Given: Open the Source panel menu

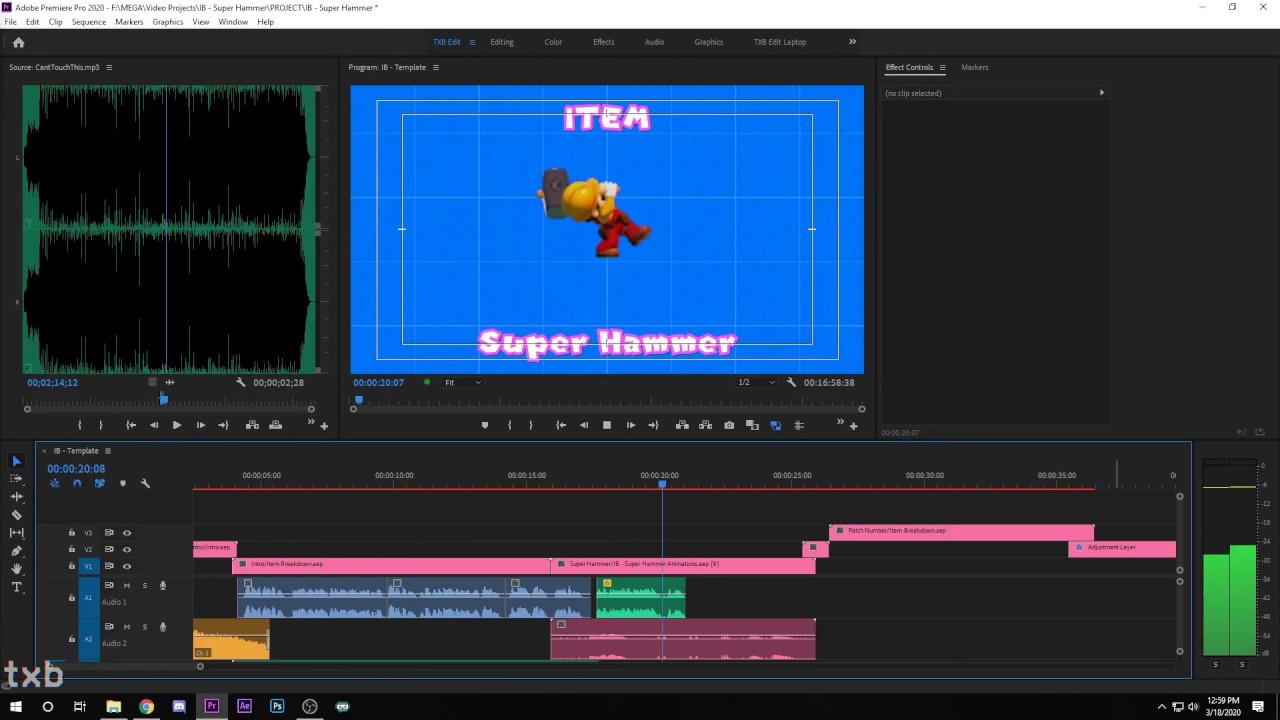Looking at the screenshot, I should pyautogui.click(x=109, y=67).
